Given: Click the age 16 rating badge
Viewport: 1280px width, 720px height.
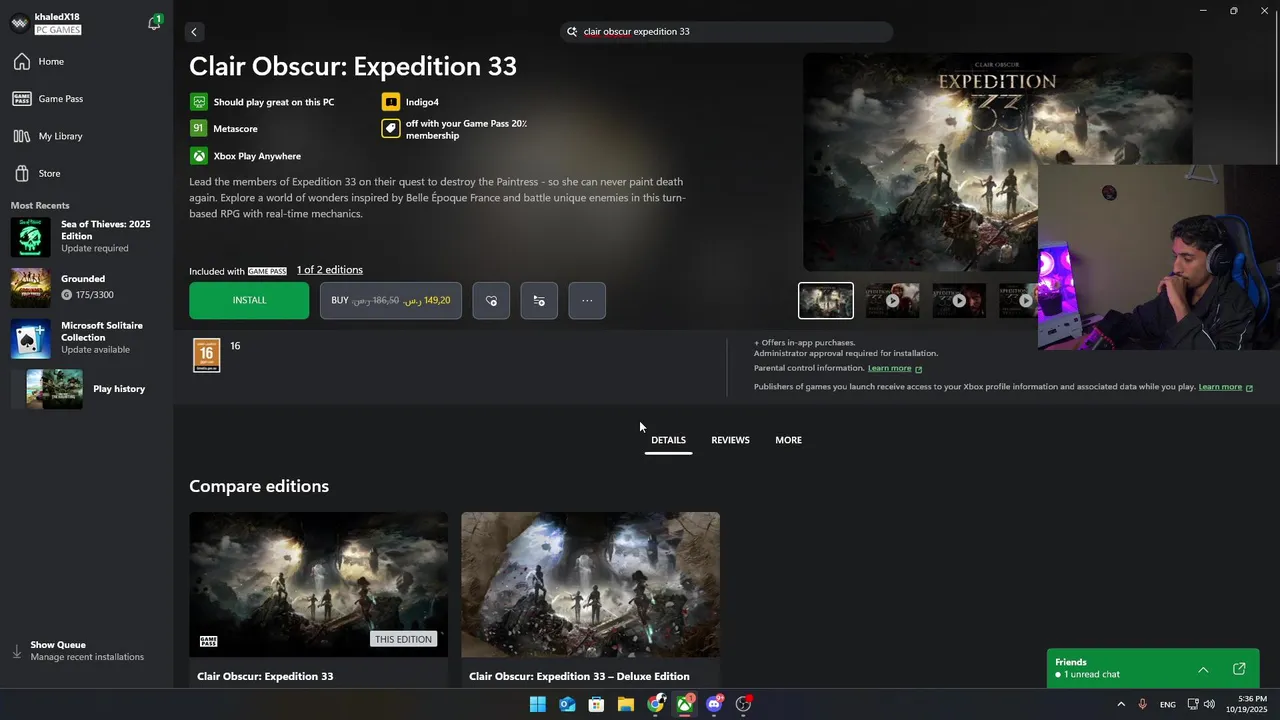Looking at the screenshot, I should (207, 355).
